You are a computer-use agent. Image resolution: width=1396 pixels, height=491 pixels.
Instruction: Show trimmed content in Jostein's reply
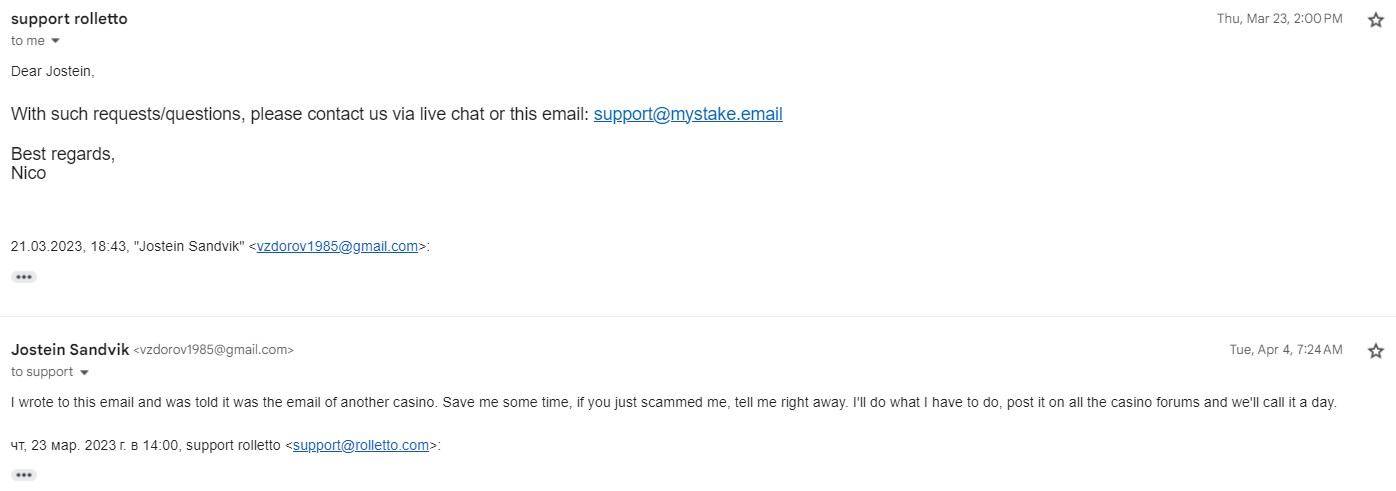[24, 475]
